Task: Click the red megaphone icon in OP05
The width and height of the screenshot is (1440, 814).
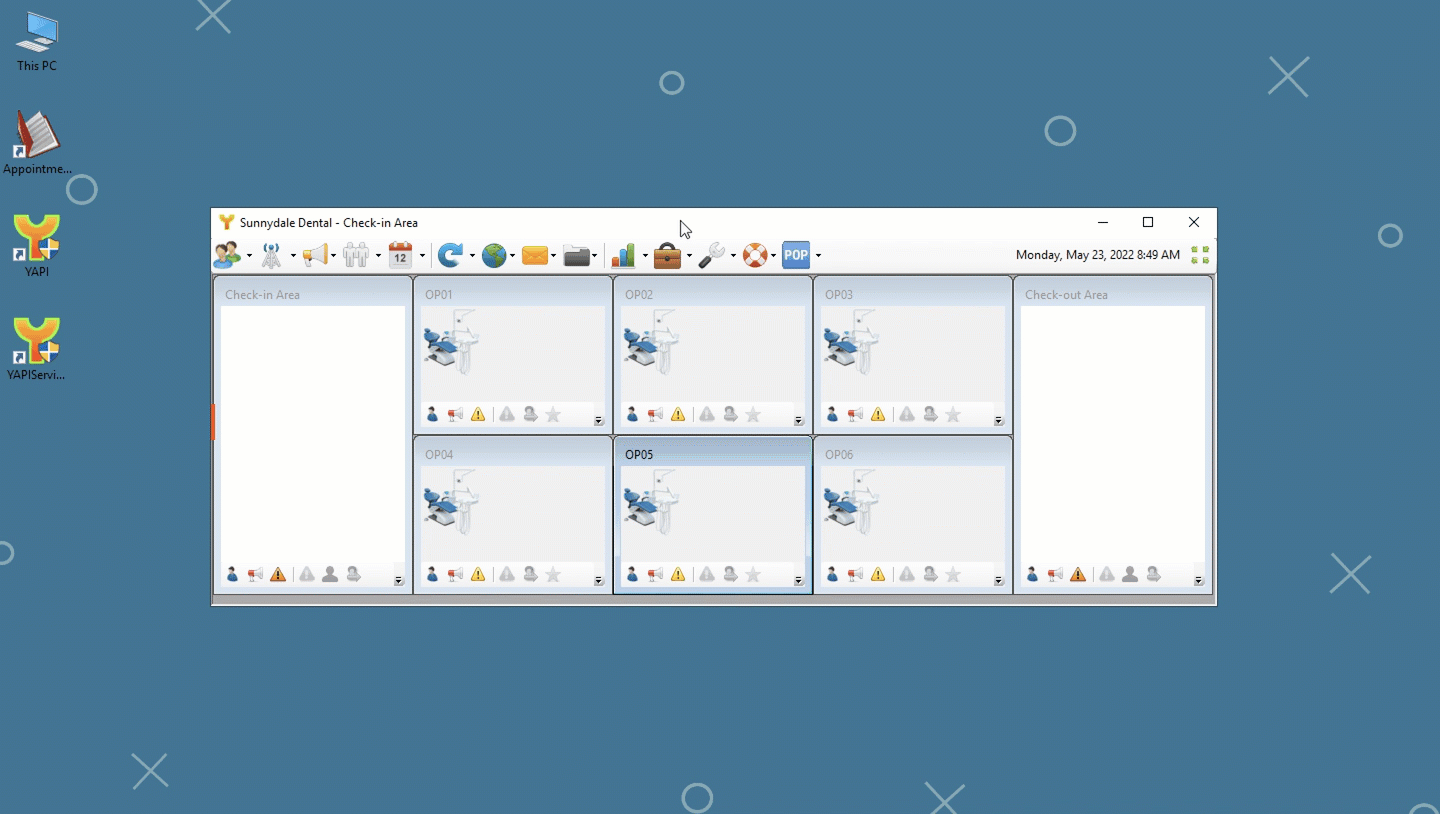Action: click(655, 574)
